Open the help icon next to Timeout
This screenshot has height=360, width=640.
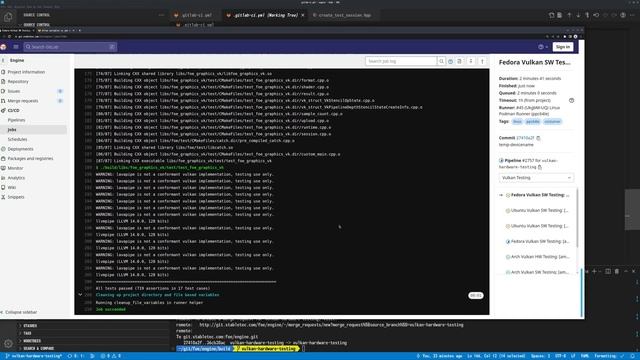pos(571,100)
